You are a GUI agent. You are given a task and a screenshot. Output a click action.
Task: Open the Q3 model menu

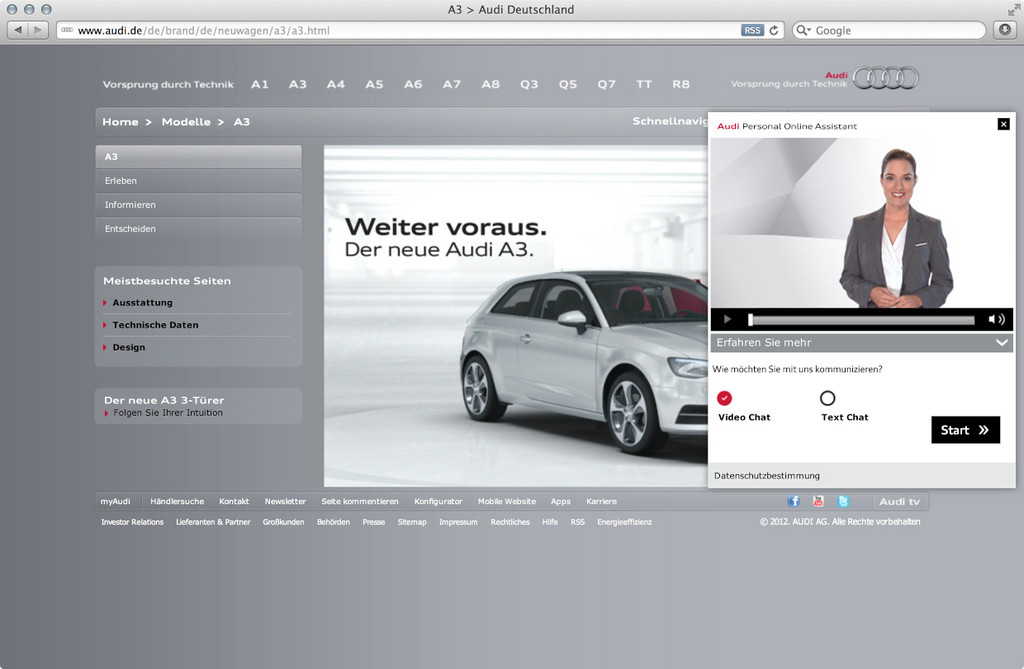(x=529, y=84)
